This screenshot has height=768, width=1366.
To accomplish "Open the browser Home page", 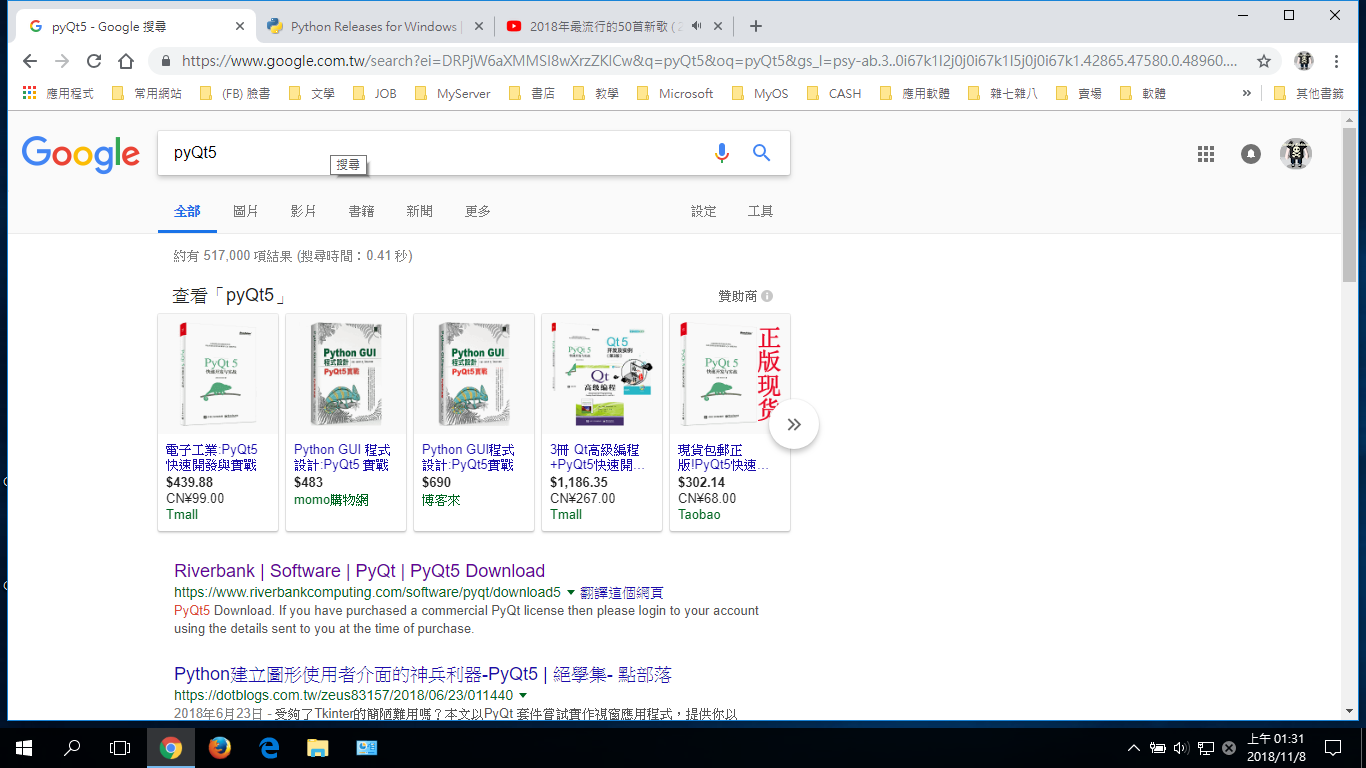I will (x=126, y=61).
